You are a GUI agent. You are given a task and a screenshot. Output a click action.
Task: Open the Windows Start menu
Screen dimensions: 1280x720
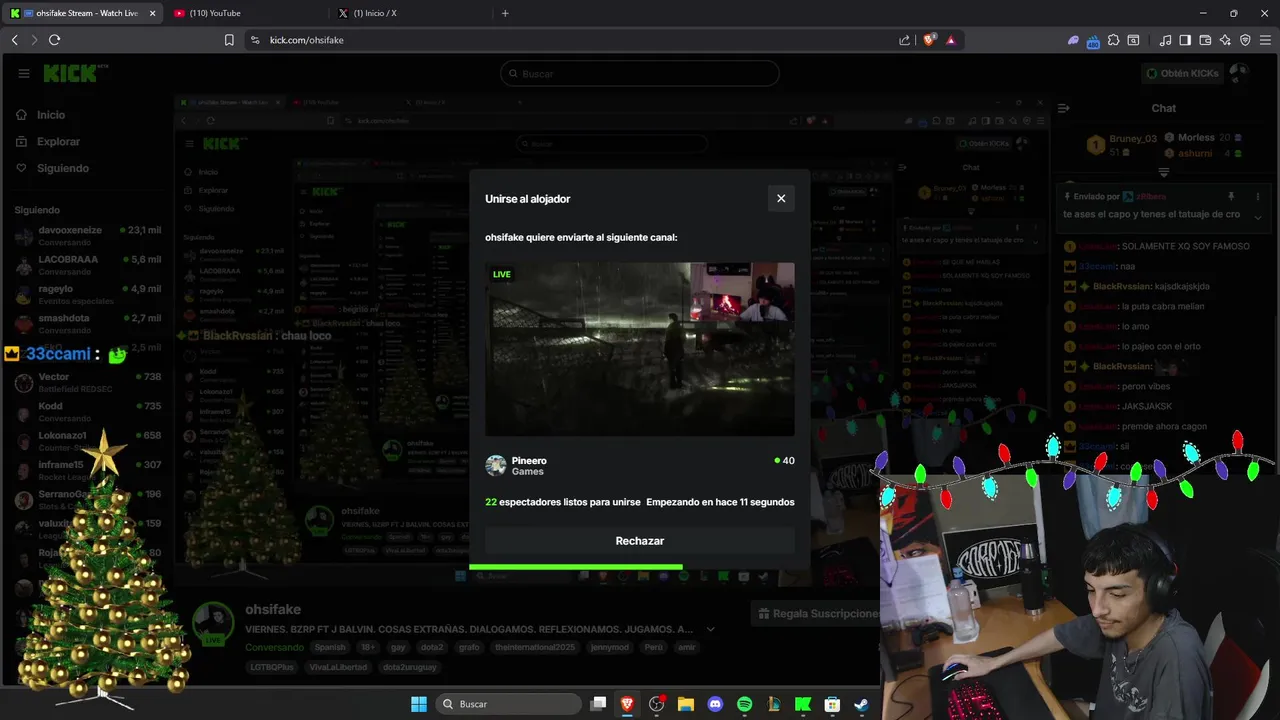pos(419,704)
